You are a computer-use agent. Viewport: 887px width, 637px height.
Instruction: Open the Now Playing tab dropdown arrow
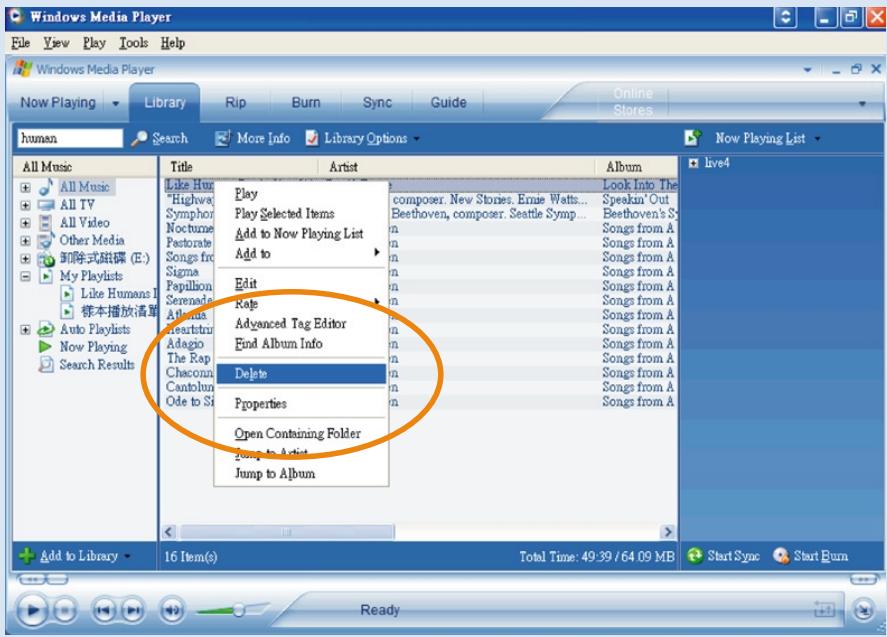coord(116,104)
